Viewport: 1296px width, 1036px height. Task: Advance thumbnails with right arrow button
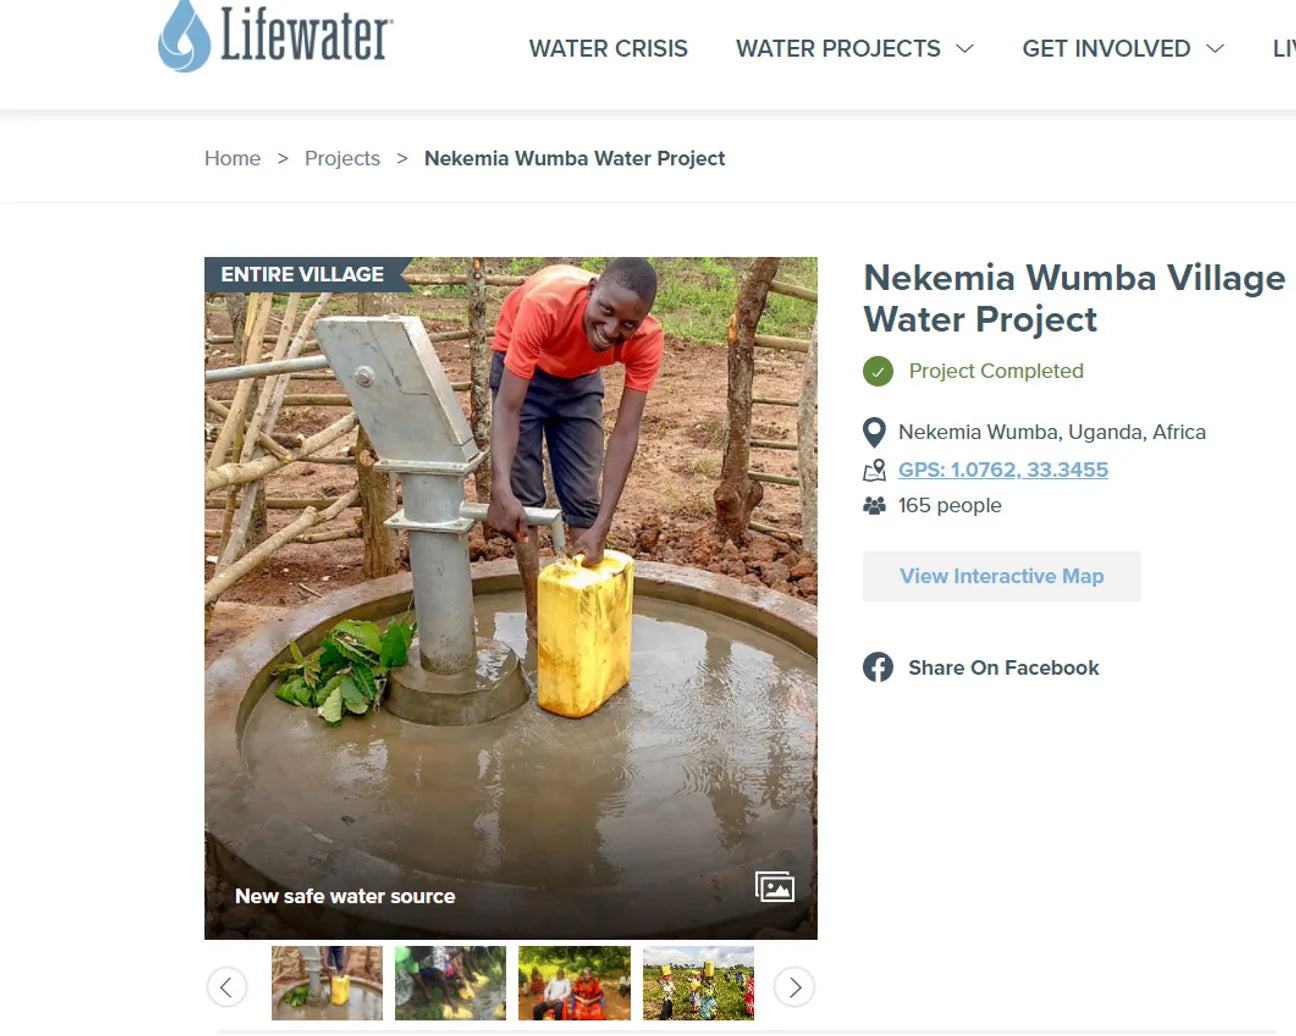tap(795, 987)
